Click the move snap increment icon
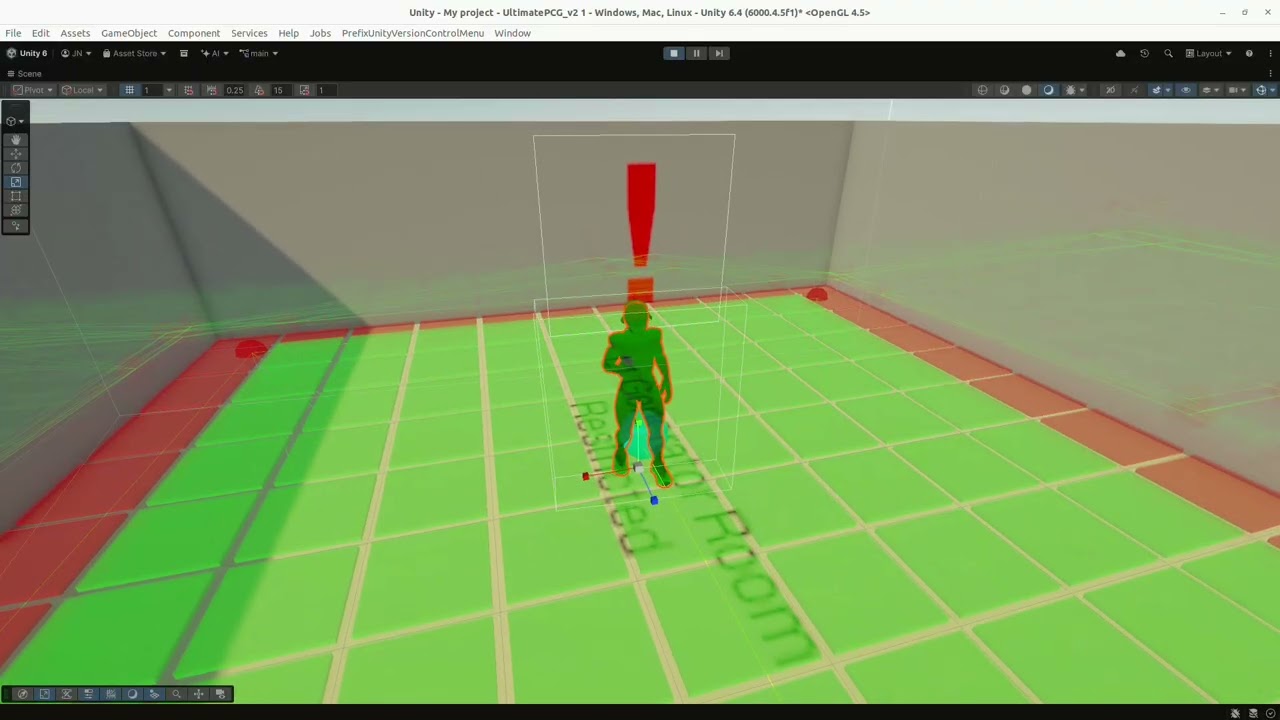Image resolution: width=1280 pixels, height=720 pixels. [211, 90]
